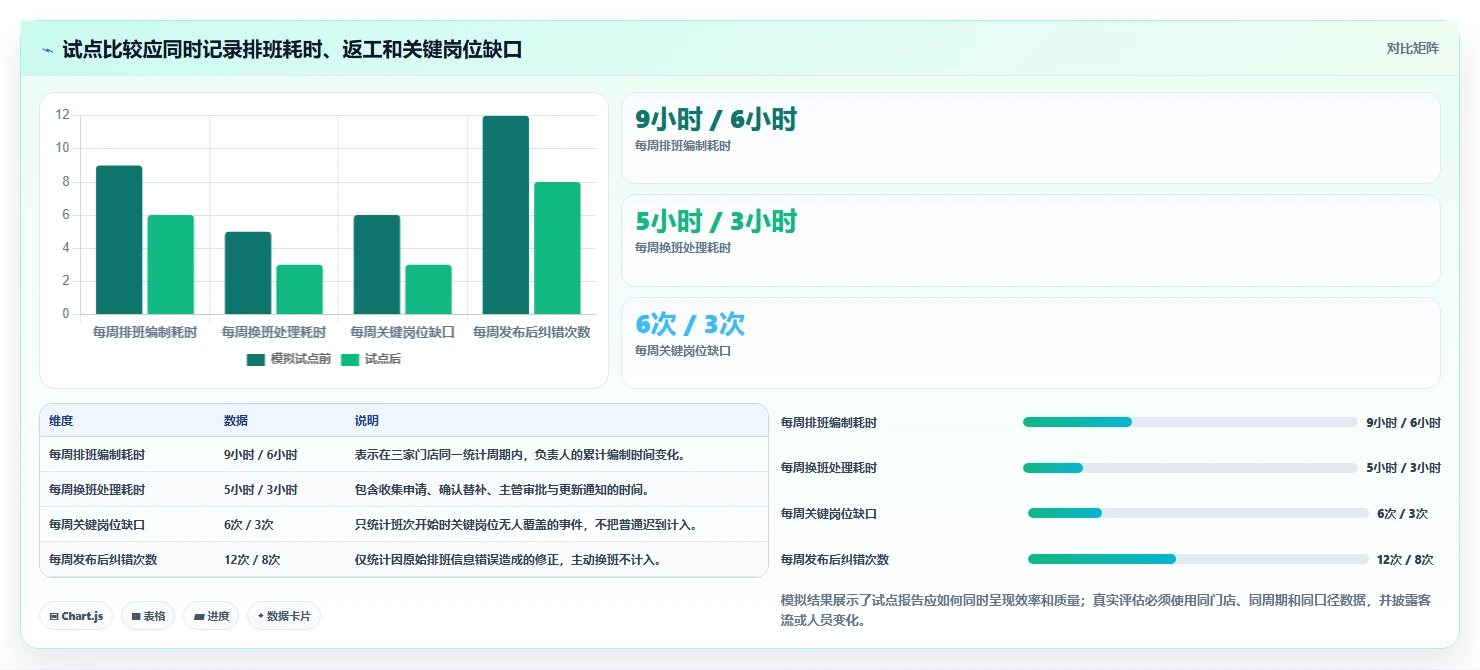Click the description starting 表示在三家门店
1480x670 pixels.
520,455
